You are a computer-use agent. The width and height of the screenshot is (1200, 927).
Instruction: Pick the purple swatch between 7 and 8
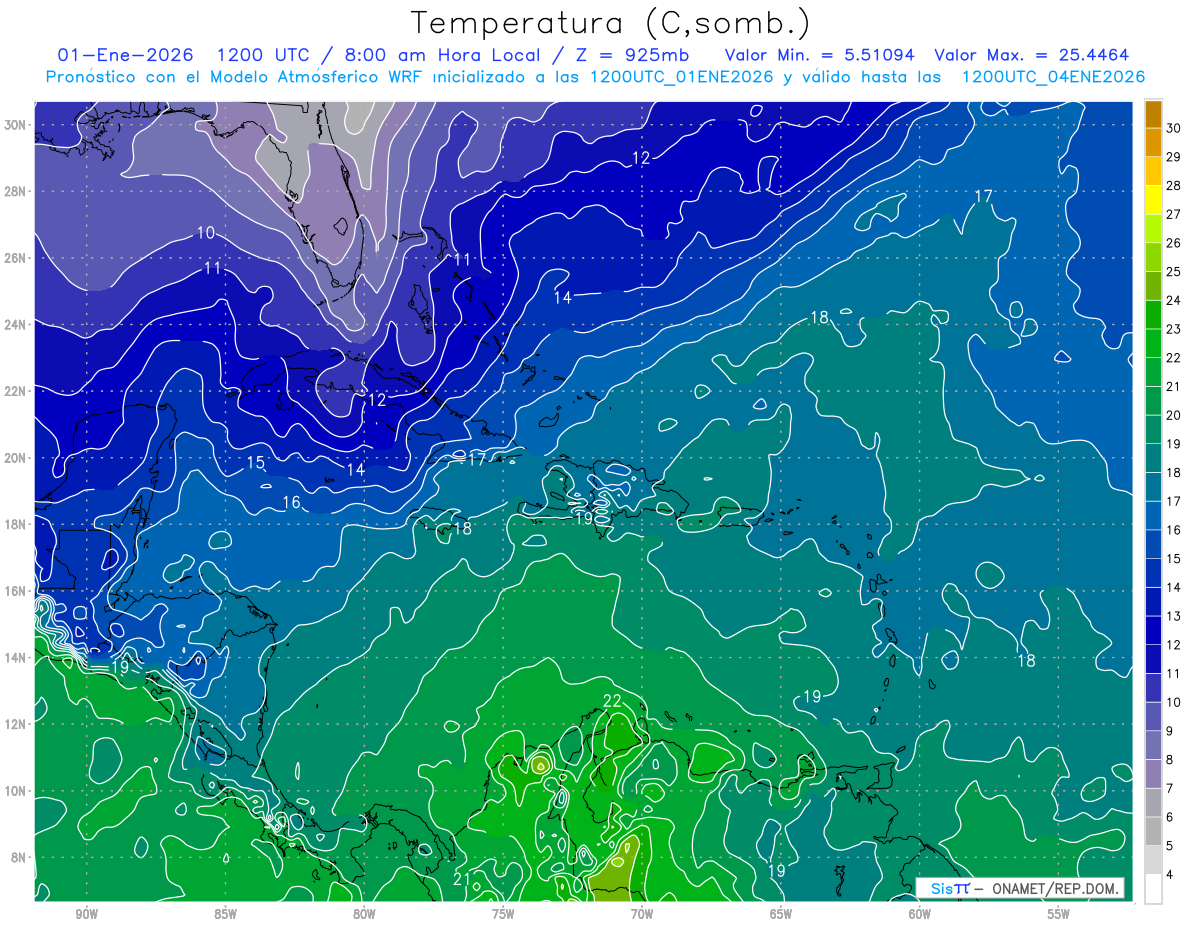[1153, 774]
